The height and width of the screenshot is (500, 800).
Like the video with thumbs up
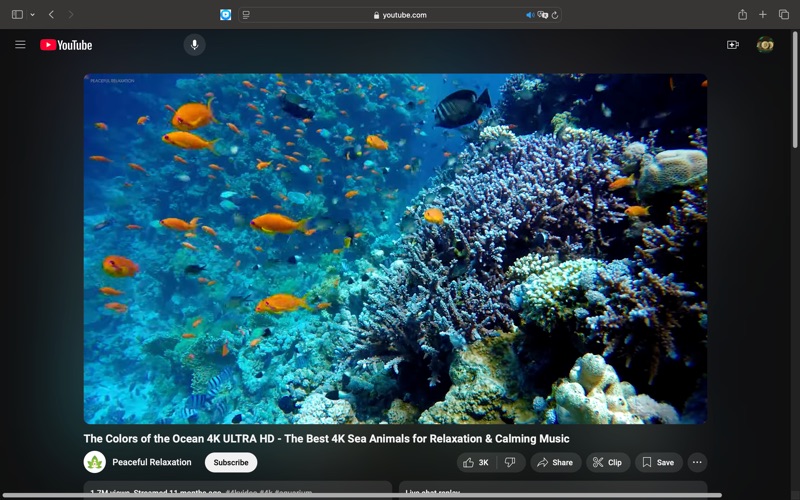[476, 462]
